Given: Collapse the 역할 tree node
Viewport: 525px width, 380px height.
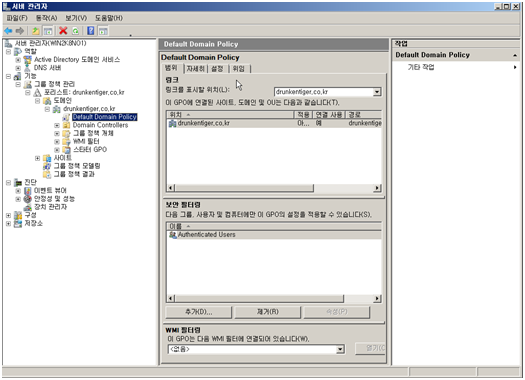Looking at the screenshot, I should (8, 52).
